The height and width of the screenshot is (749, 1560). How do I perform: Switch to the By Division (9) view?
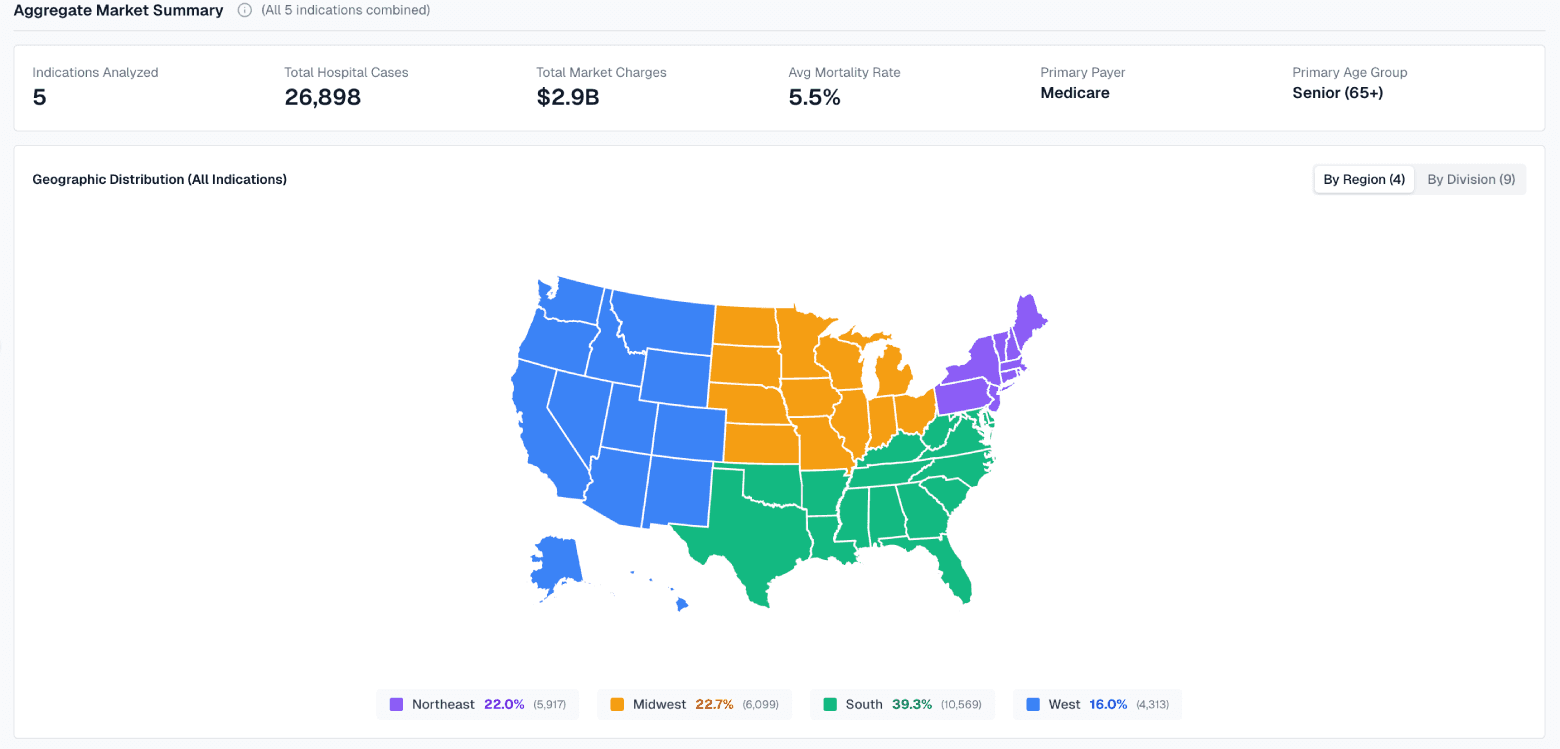pyautogui.click(x=1471, y=179)
